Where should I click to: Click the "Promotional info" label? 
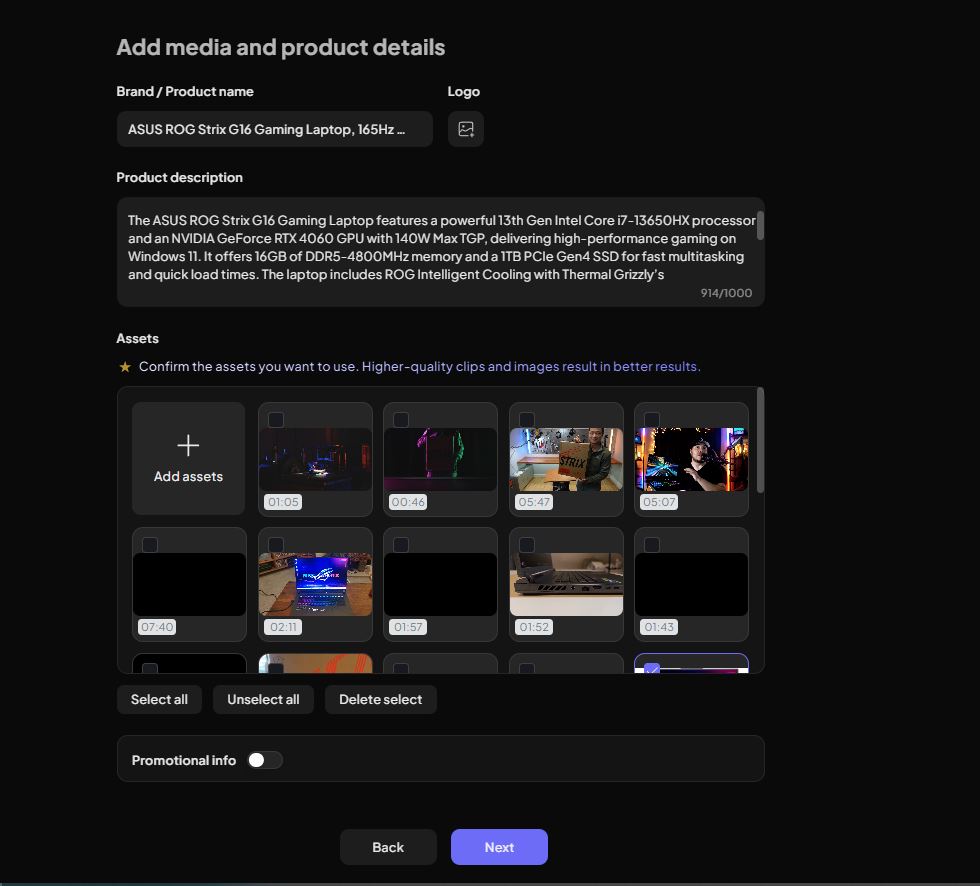(x=184, y=760)
